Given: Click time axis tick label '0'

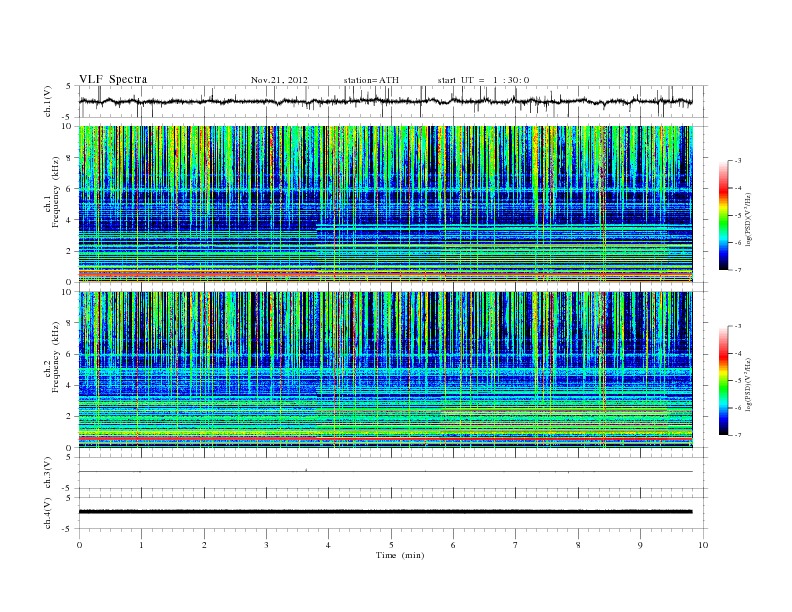Looking at the screenshot, I should click(79, 545).
